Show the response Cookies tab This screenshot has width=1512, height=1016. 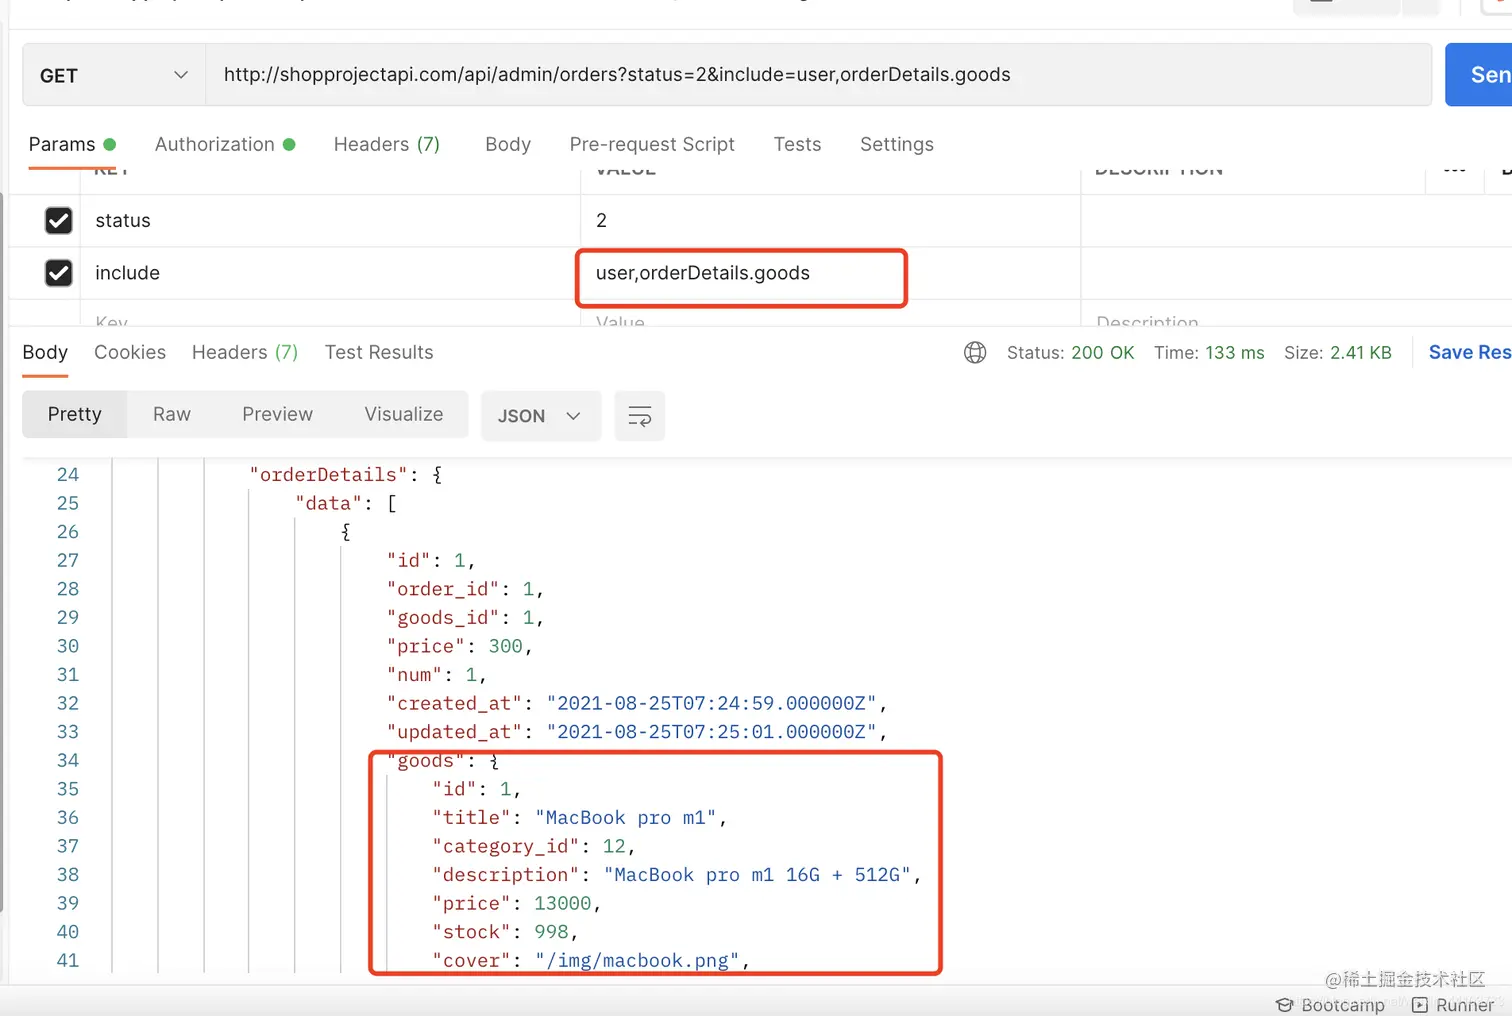point(130,352)
